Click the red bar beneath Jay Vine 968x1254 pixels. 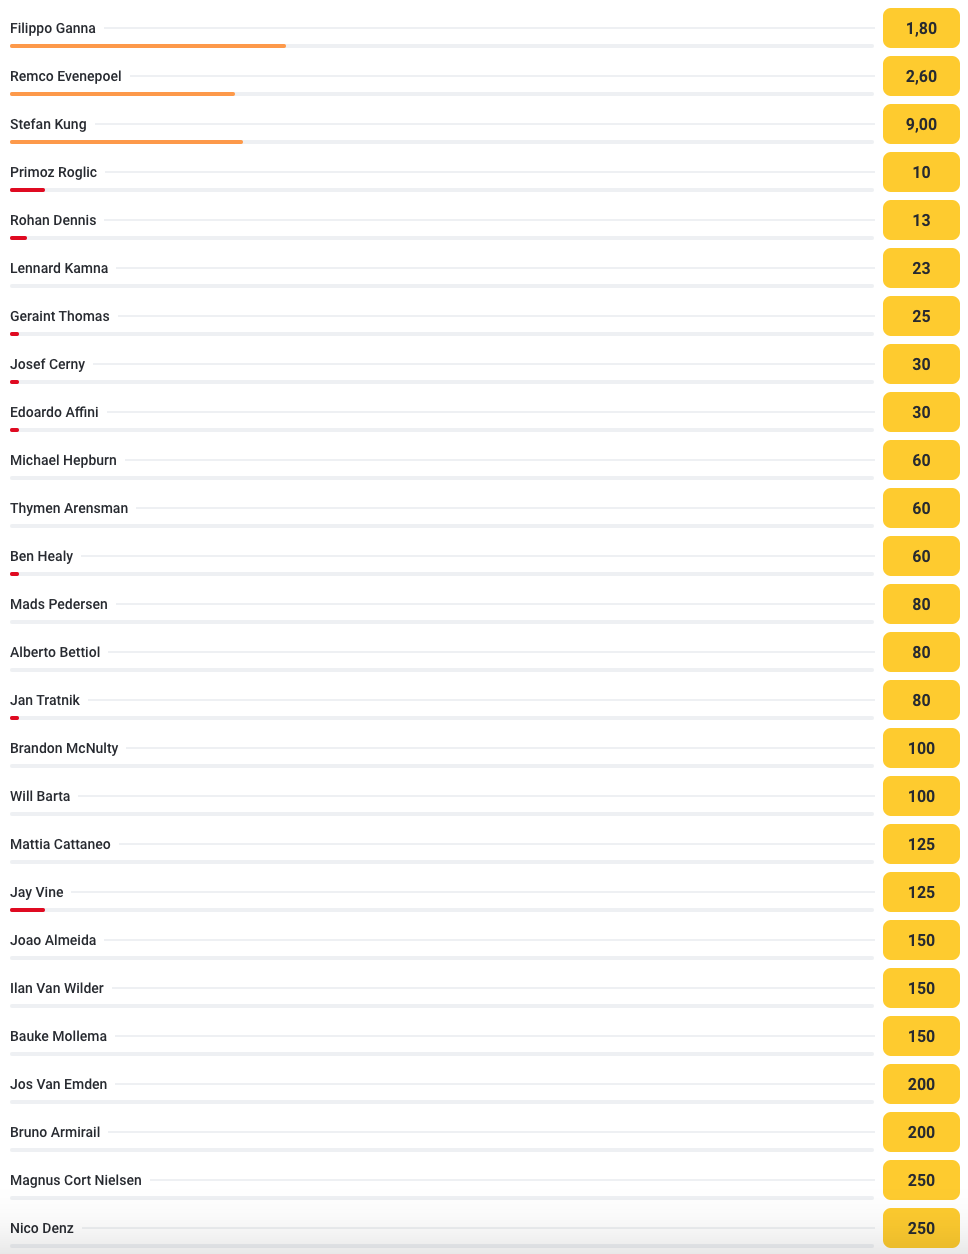click(27, 910)
